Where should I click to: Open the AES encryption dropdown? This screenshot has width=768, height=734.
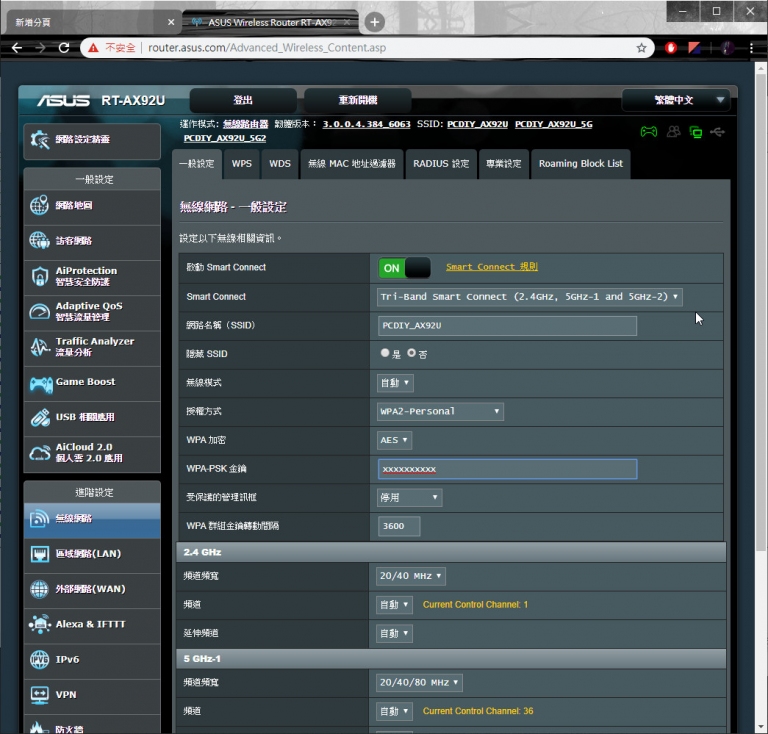coord(394,440)
